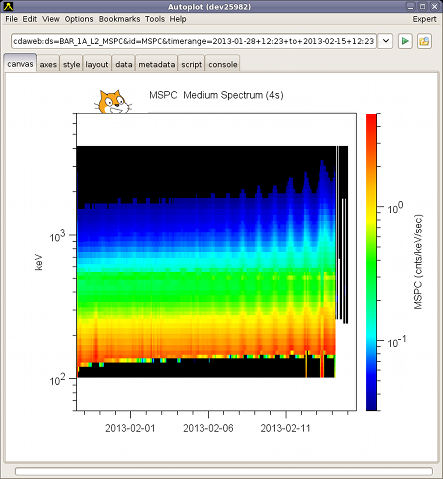
Task: Switch to the console tab
Action: click(223, 64)
